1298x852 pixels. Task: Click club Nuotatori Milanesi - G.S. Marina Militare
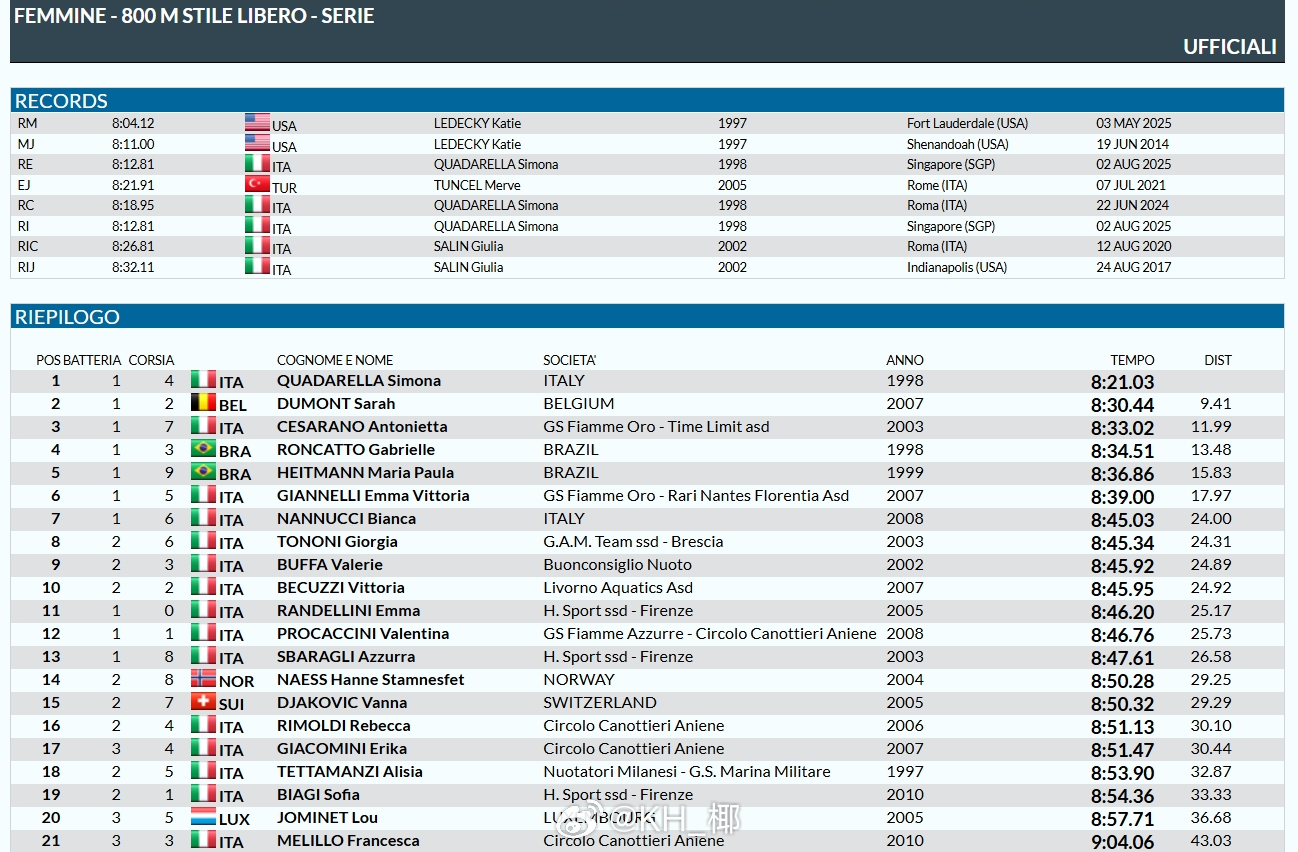(687, 771)
